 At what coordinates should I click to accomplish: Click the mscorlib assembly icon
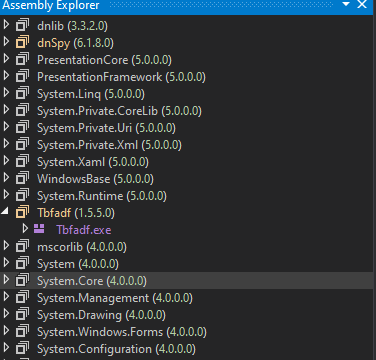[22, 247]
